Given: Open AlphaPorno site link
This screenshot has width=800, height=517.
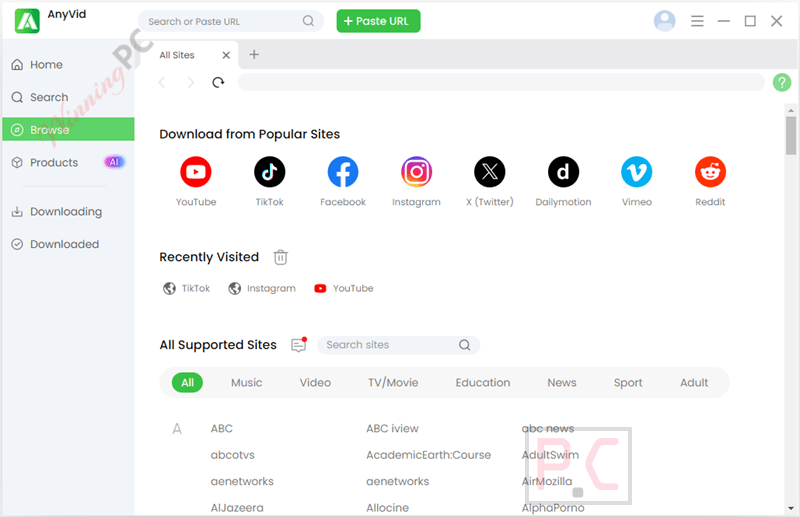Looking at the screenshot, I should coord(553,508).
